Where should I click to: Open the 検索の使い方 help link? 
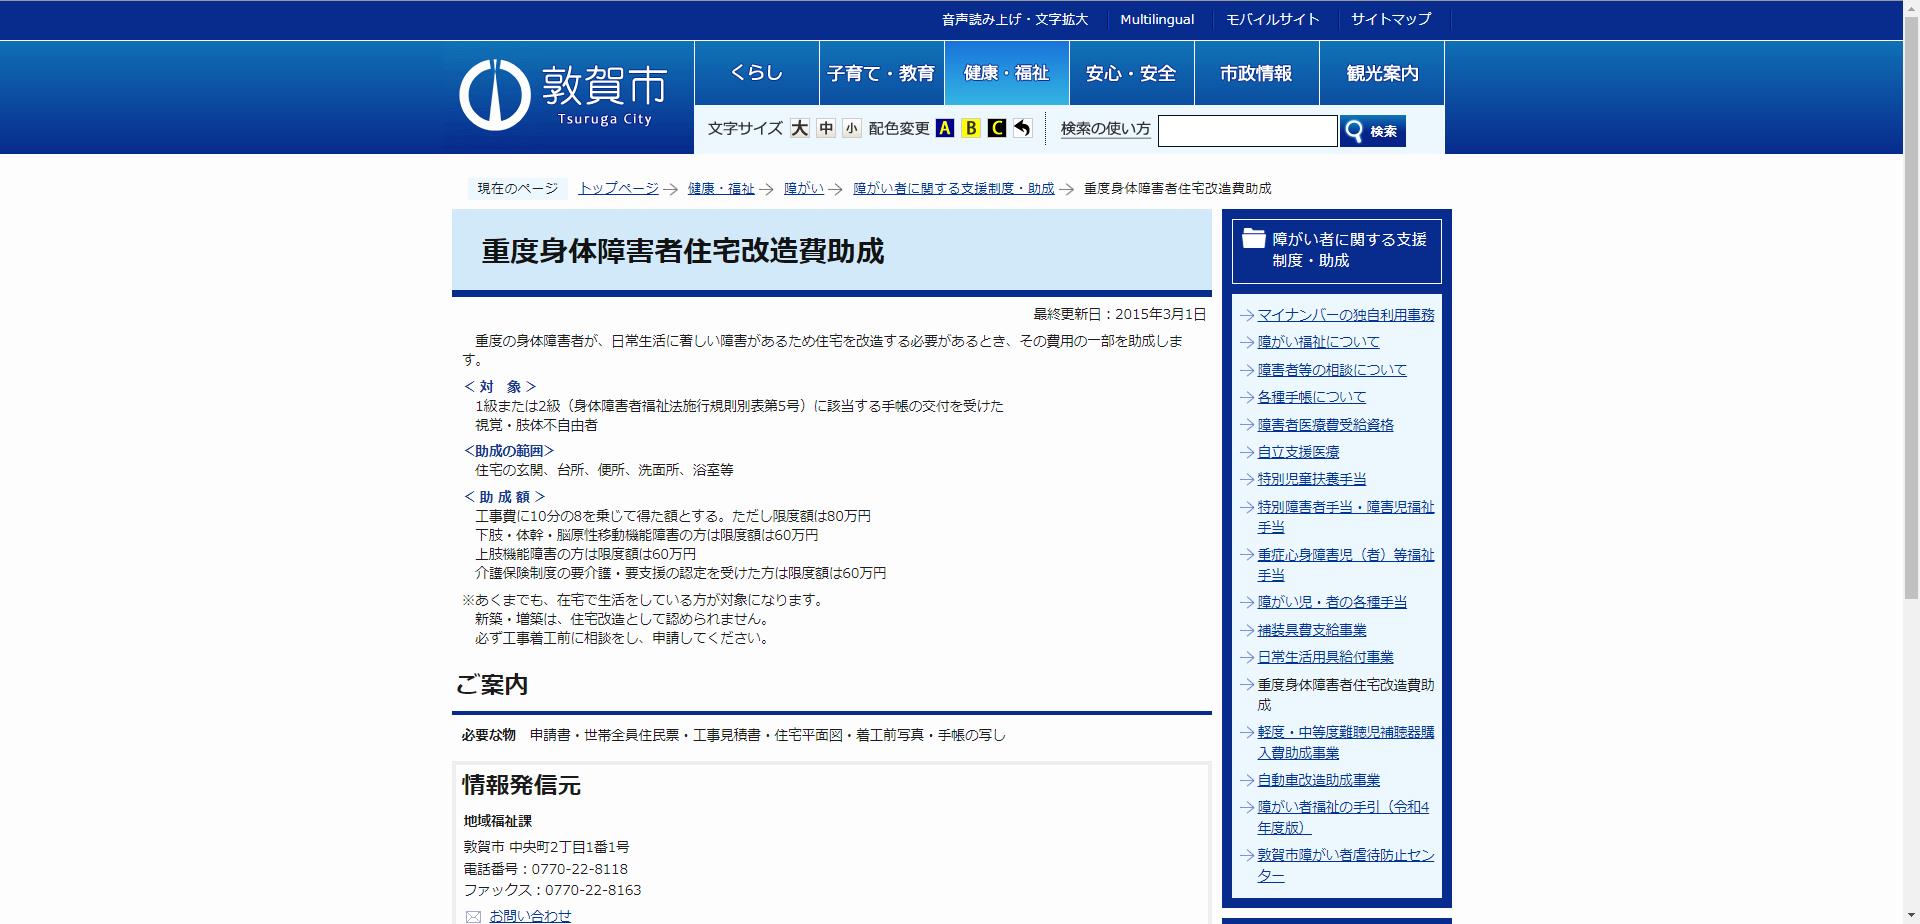tap(1105, 129)
